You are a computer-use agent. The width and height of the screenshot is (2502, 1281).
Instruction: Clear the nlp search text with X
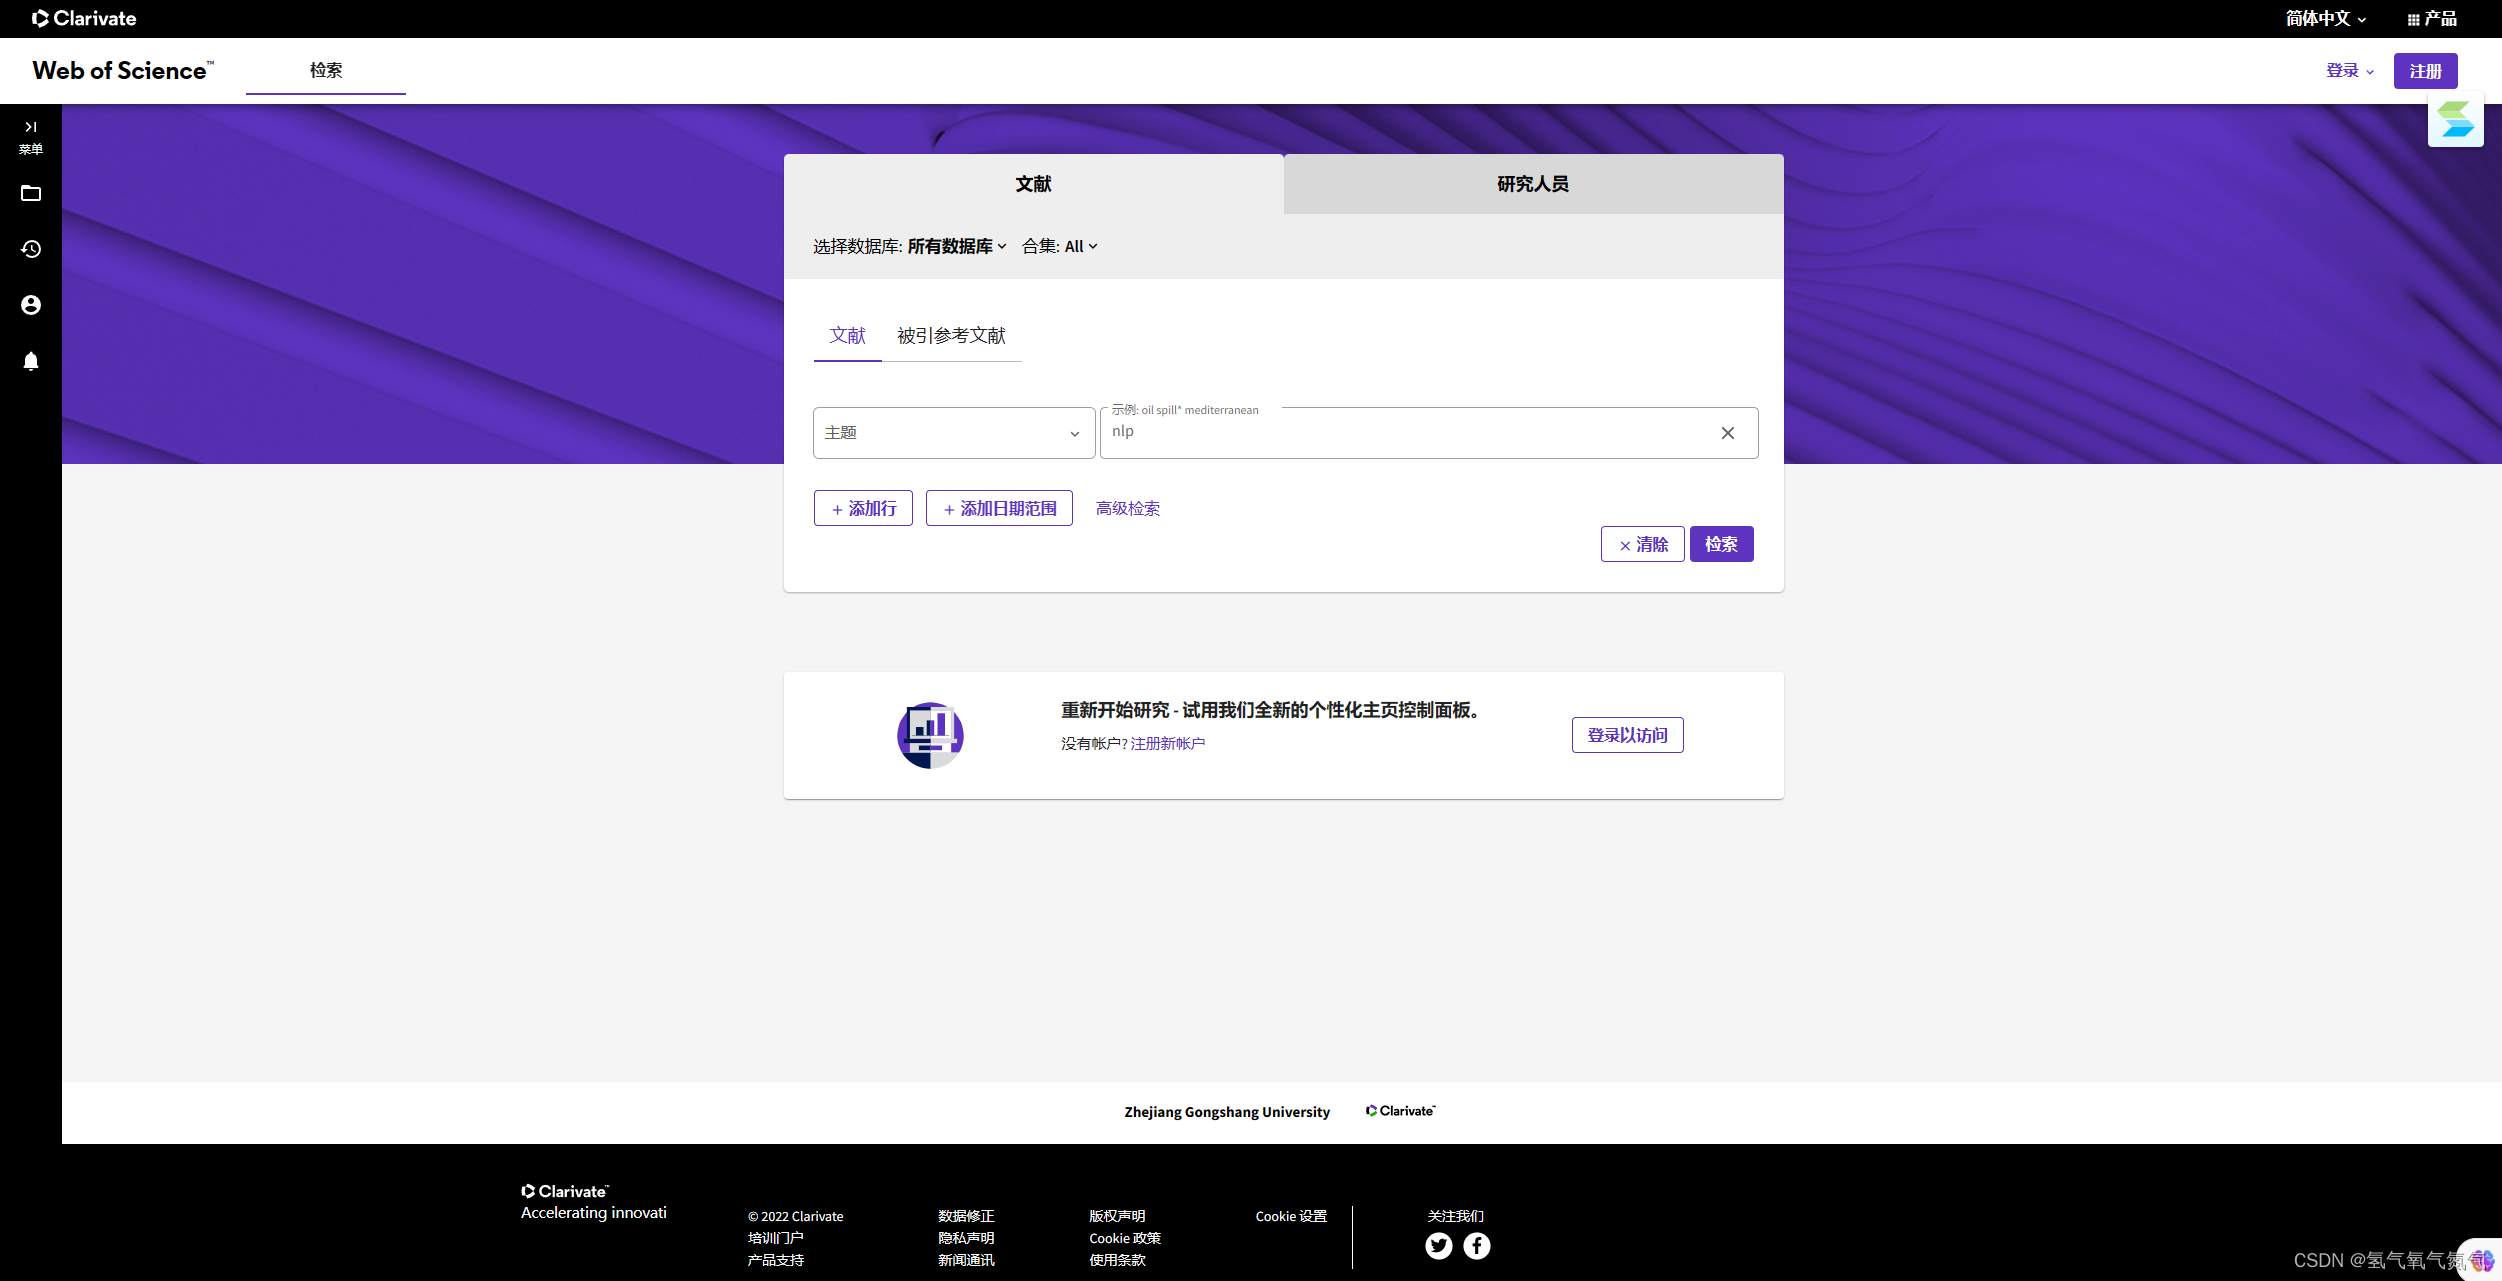1727,433
